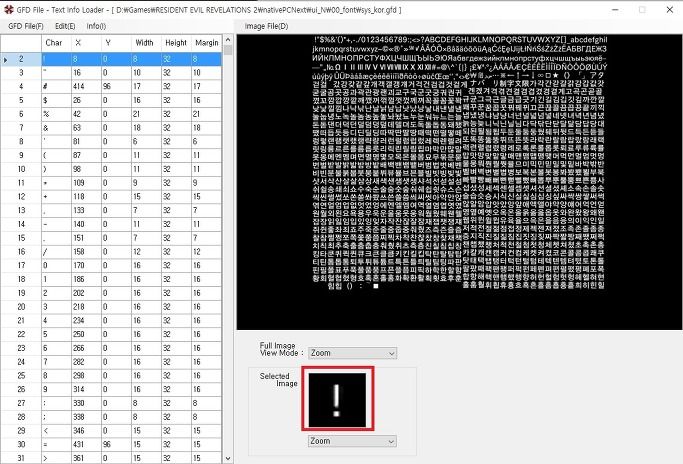Open the Edit(E) menu
This screenshot has width=683, height=464.
point(65,26)
